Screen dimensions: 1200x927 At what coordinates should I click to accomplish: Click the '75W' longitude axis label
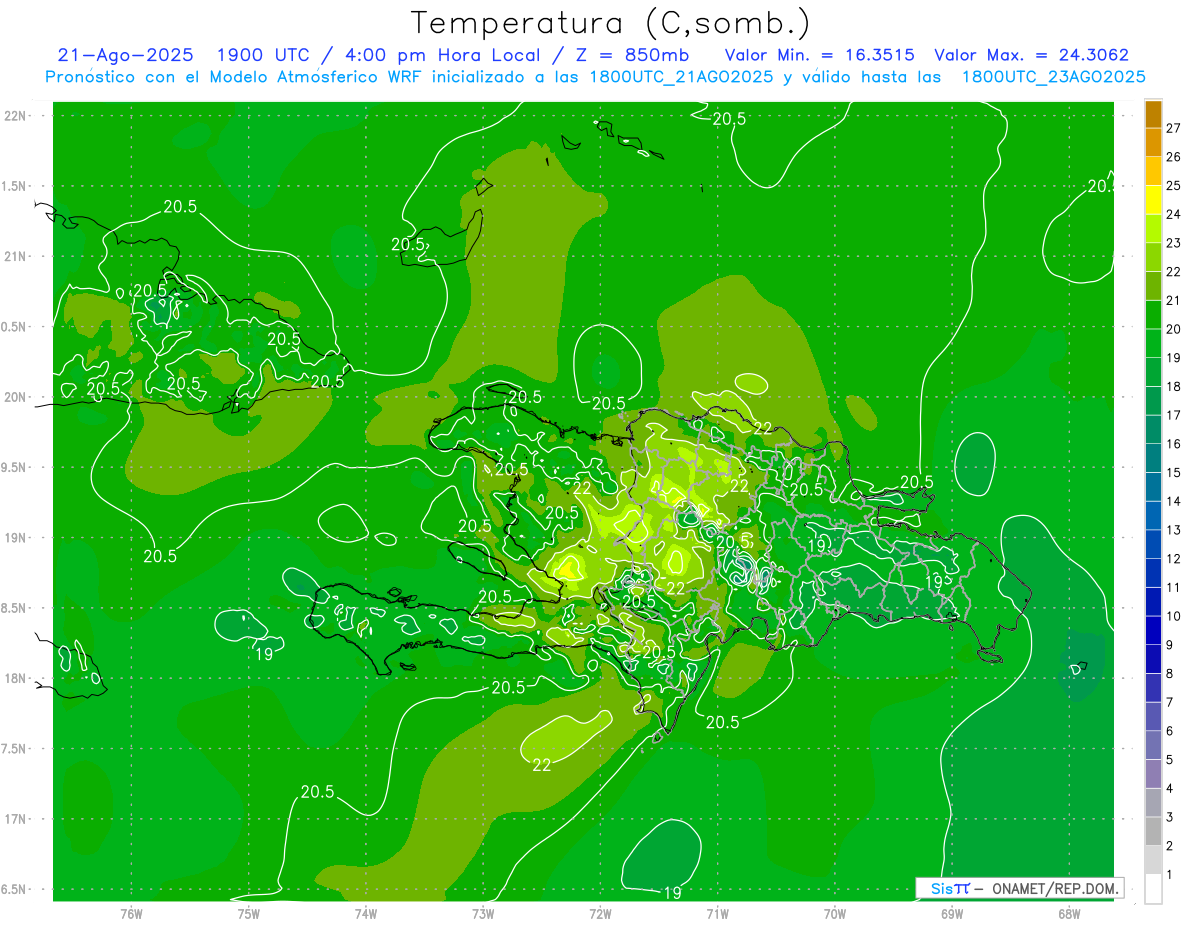248,913
